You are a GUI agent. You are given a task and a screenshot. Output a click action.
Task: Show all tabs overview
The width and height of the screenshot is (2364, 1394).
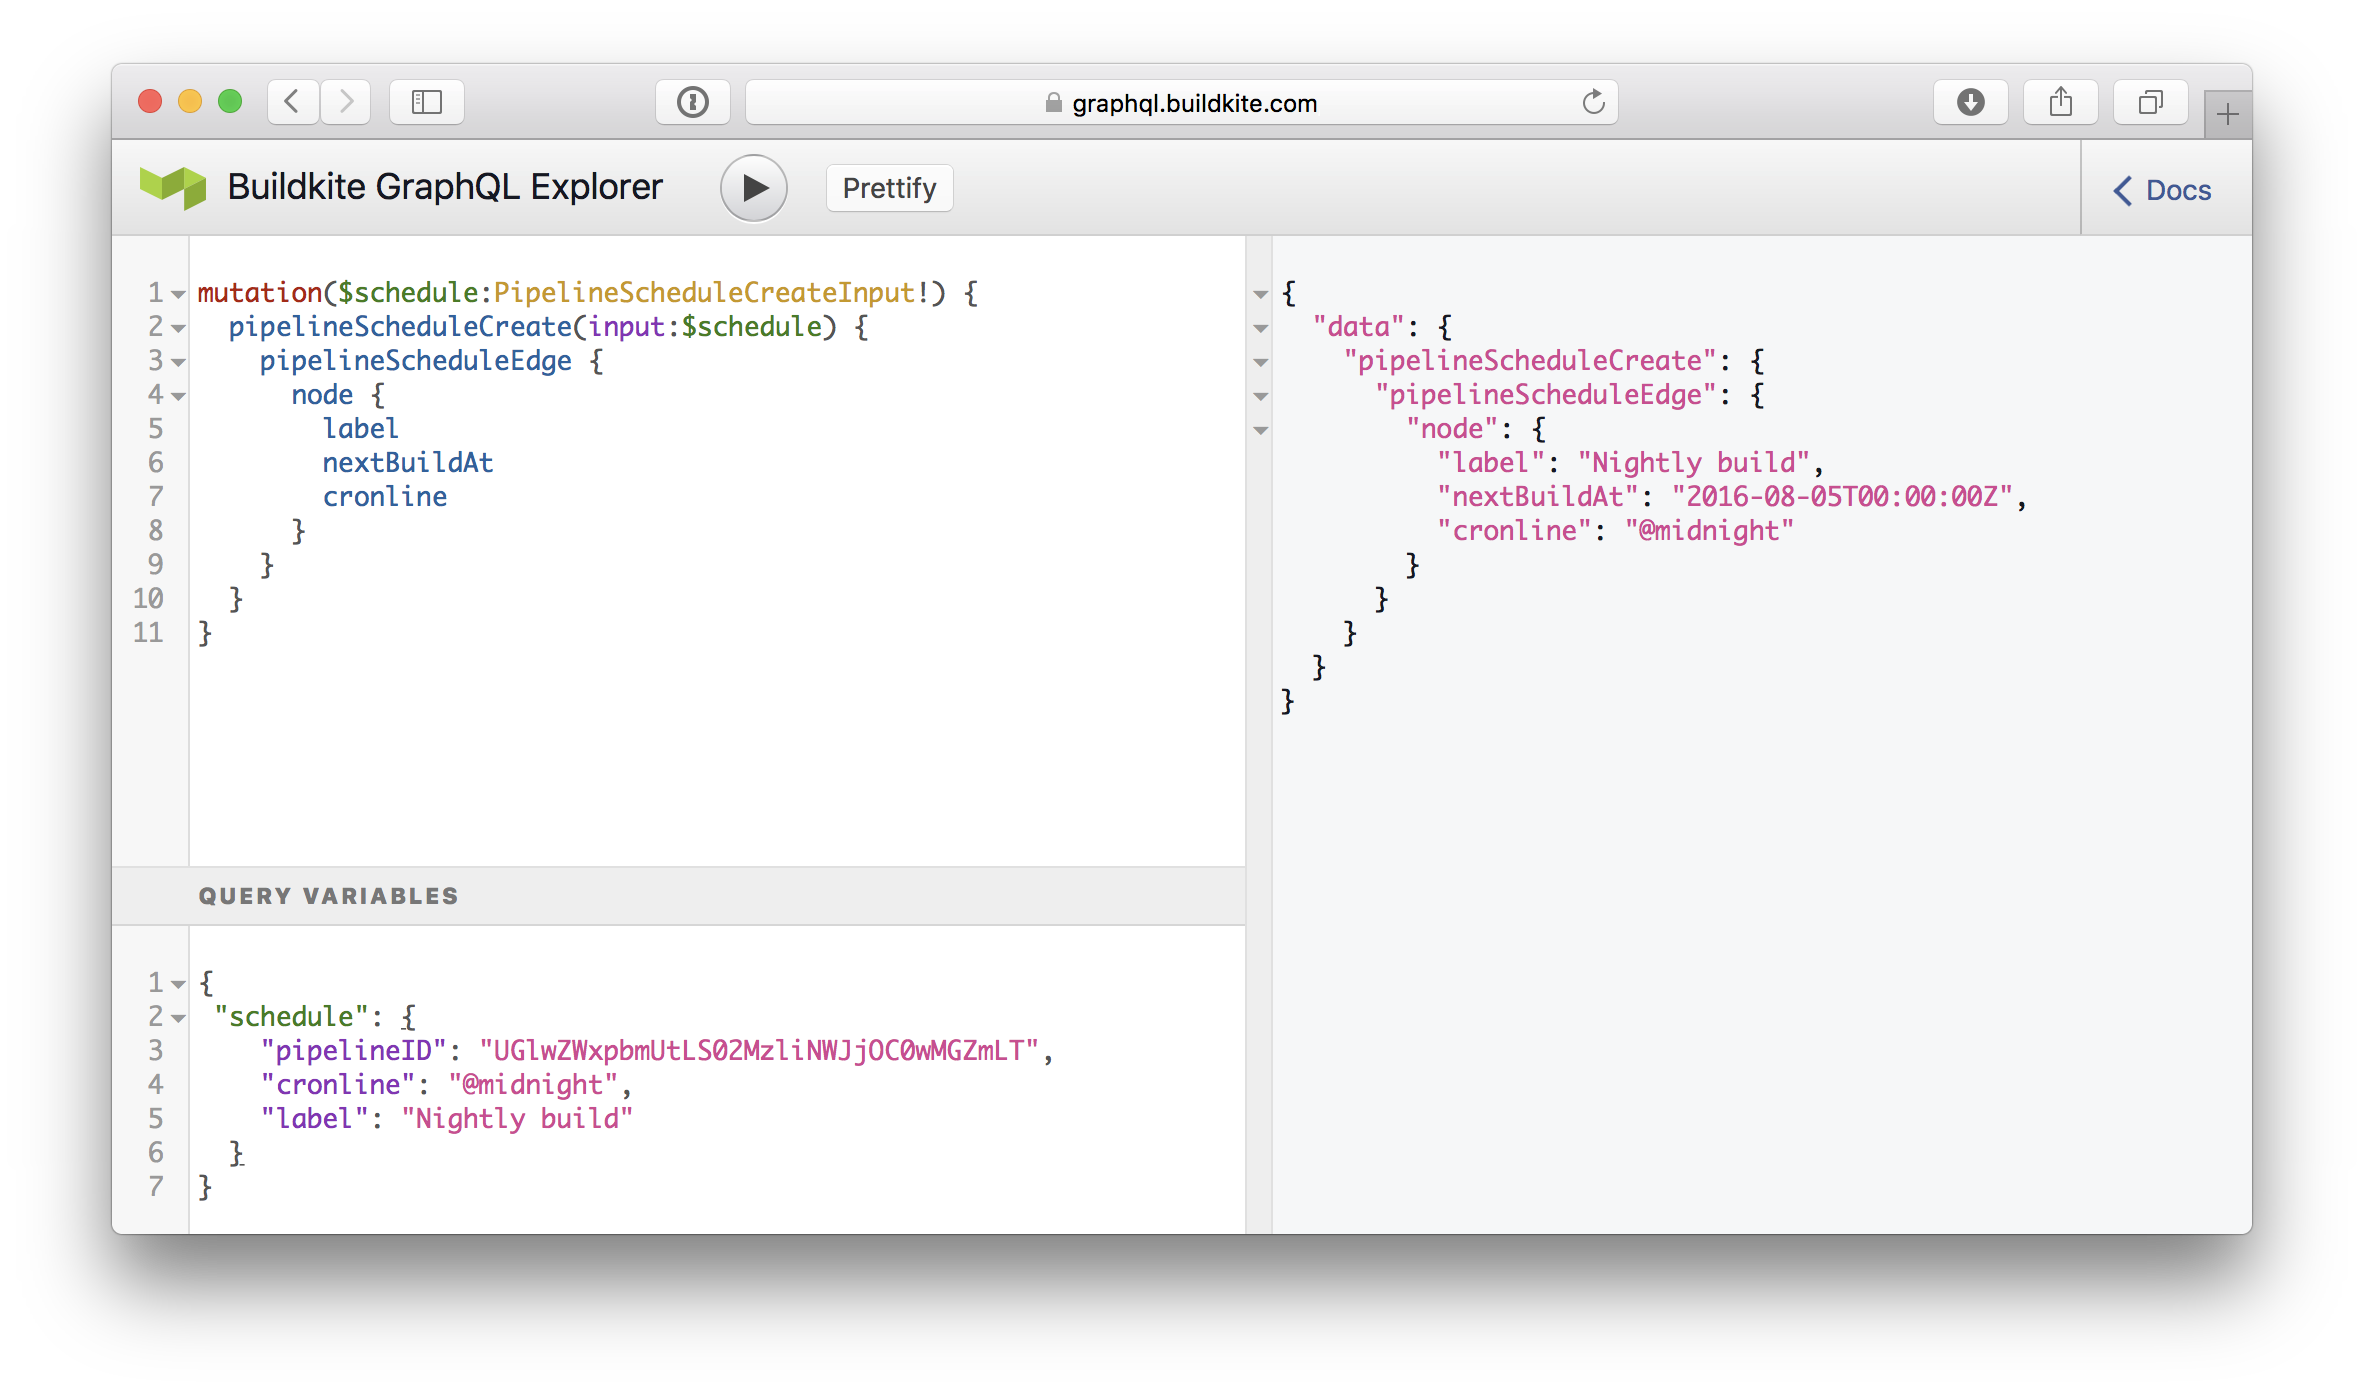2150,102
